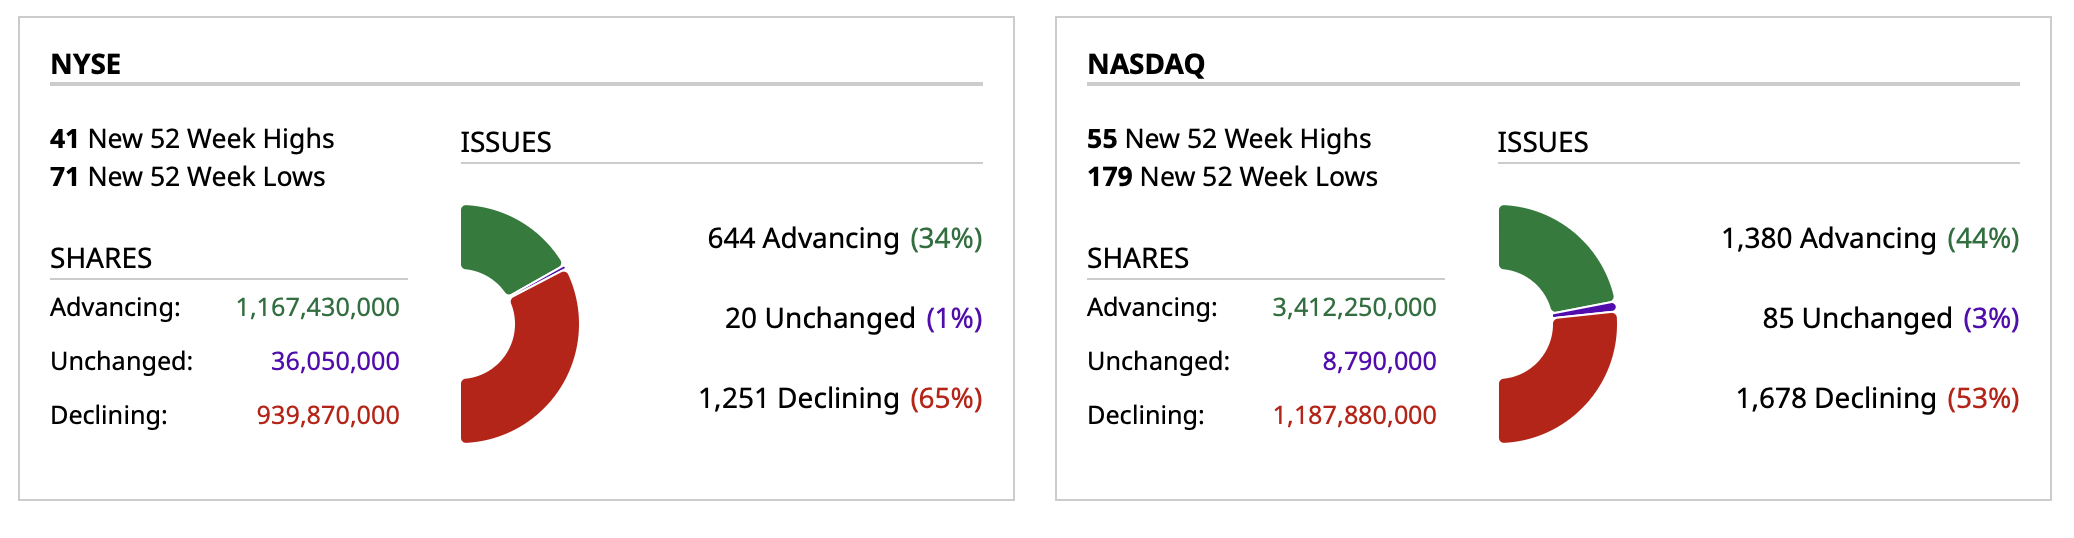Select the NYSE panel heading

[x=86, y=64]
